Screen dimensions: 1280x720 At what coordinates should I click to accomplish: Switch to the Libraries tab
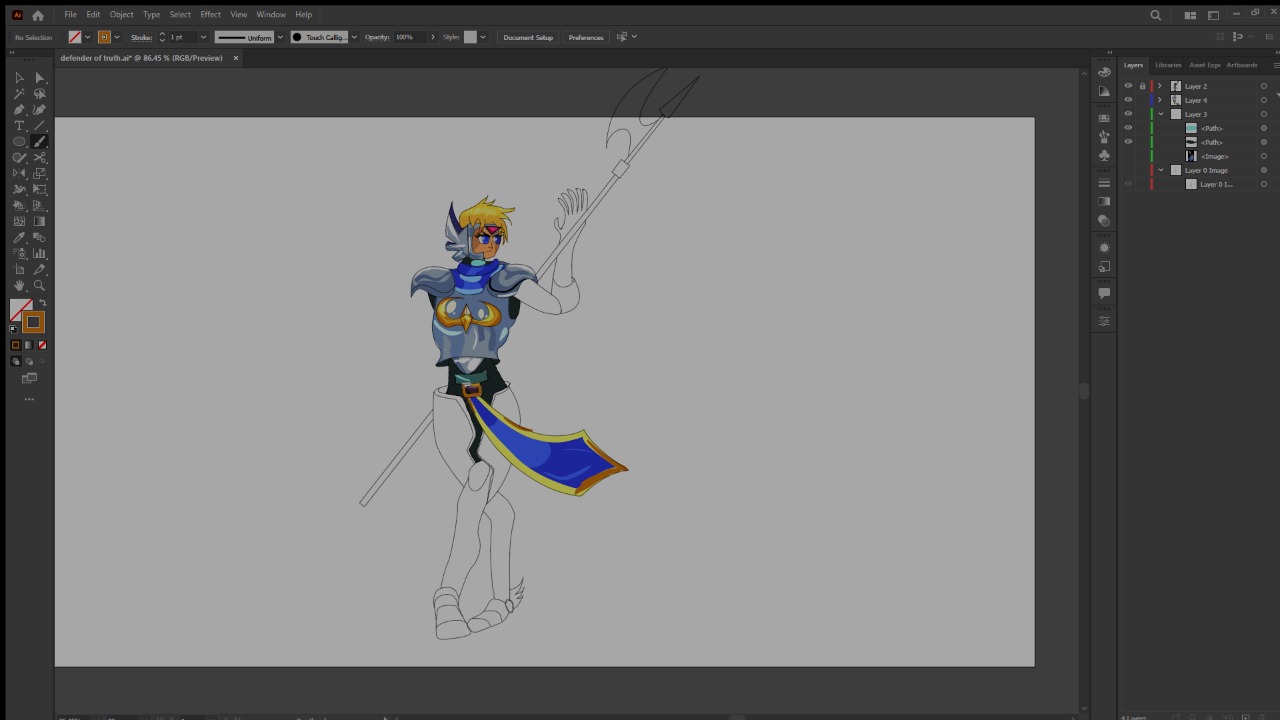[1168, 65]
